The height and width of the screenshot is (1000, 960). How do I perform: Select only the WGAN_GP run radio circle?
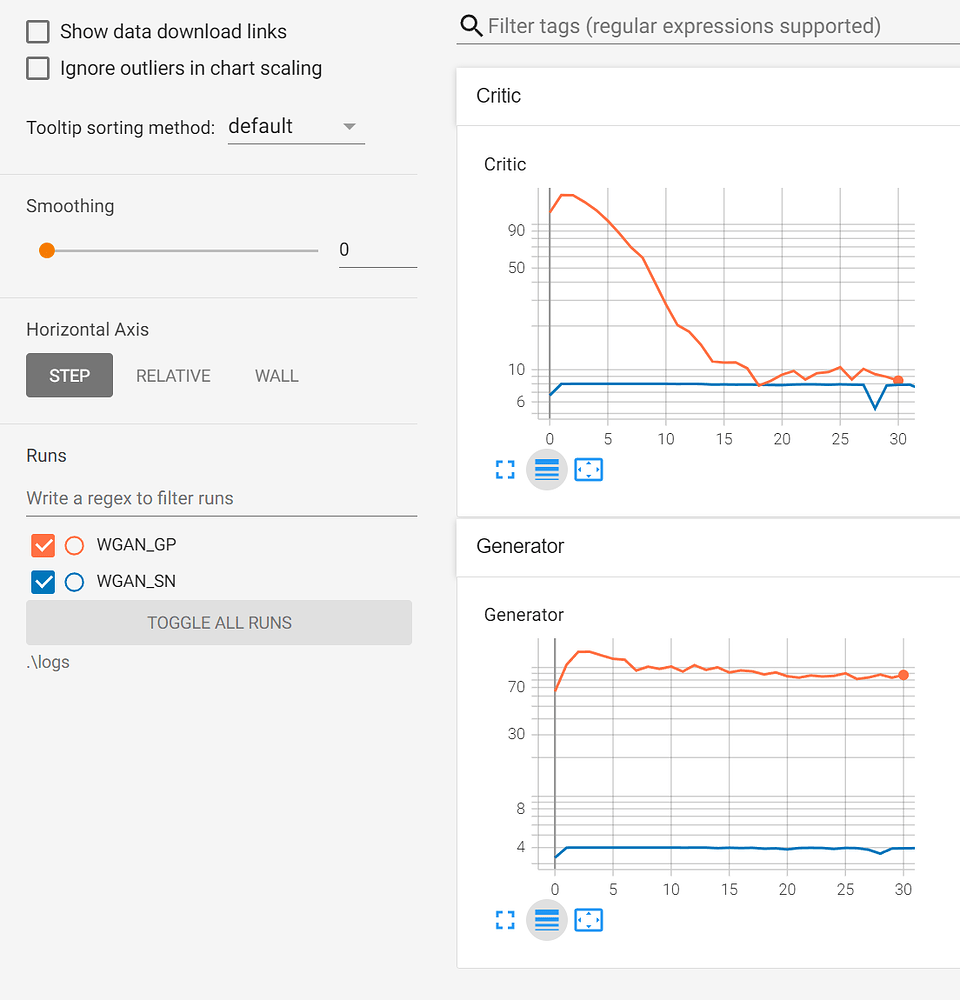74,545
